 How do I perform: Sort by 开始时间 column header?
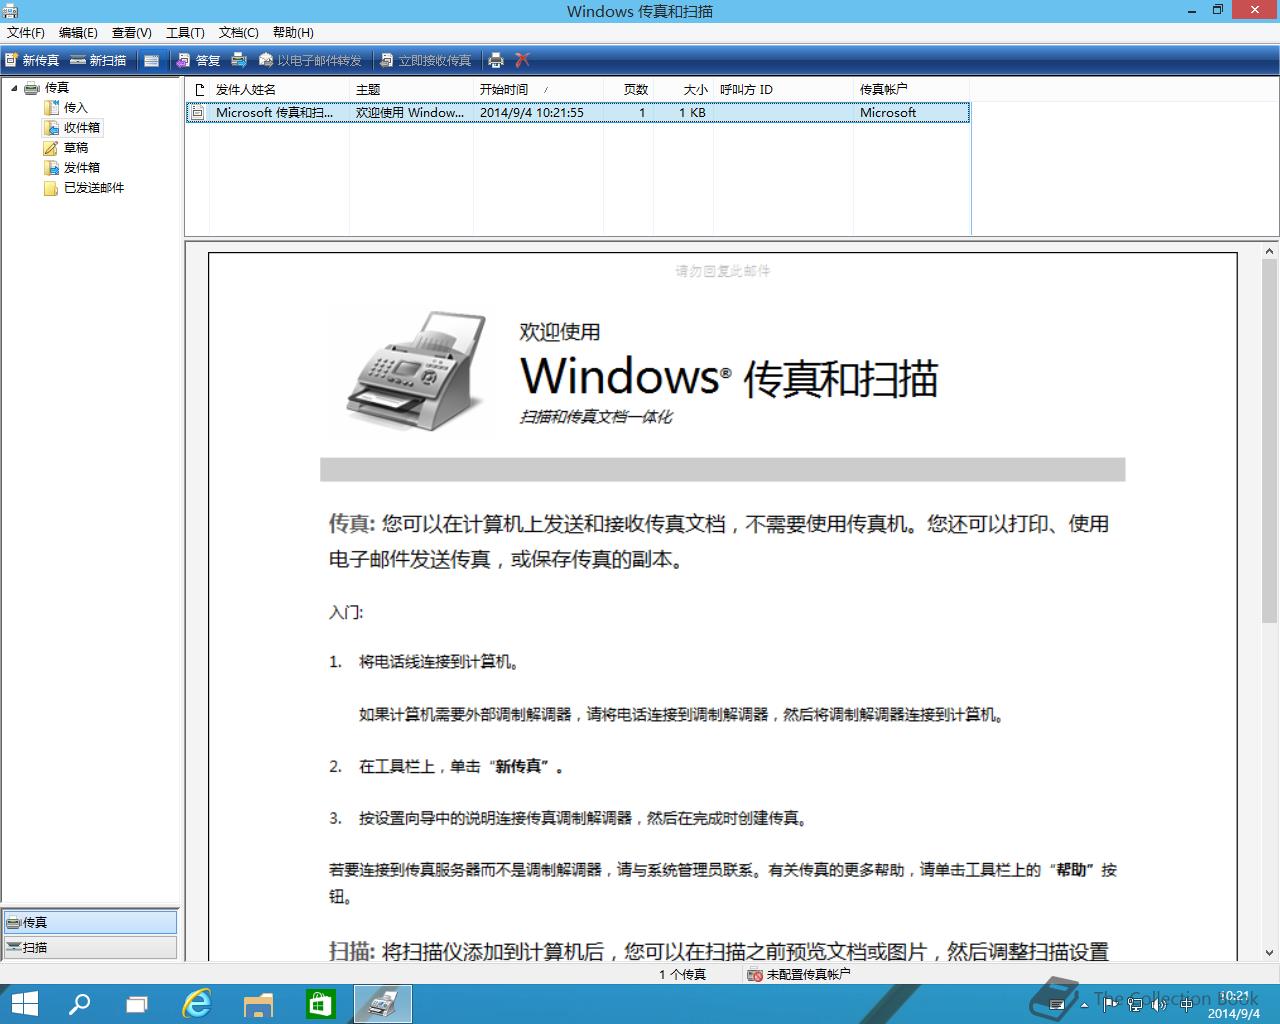538,89
